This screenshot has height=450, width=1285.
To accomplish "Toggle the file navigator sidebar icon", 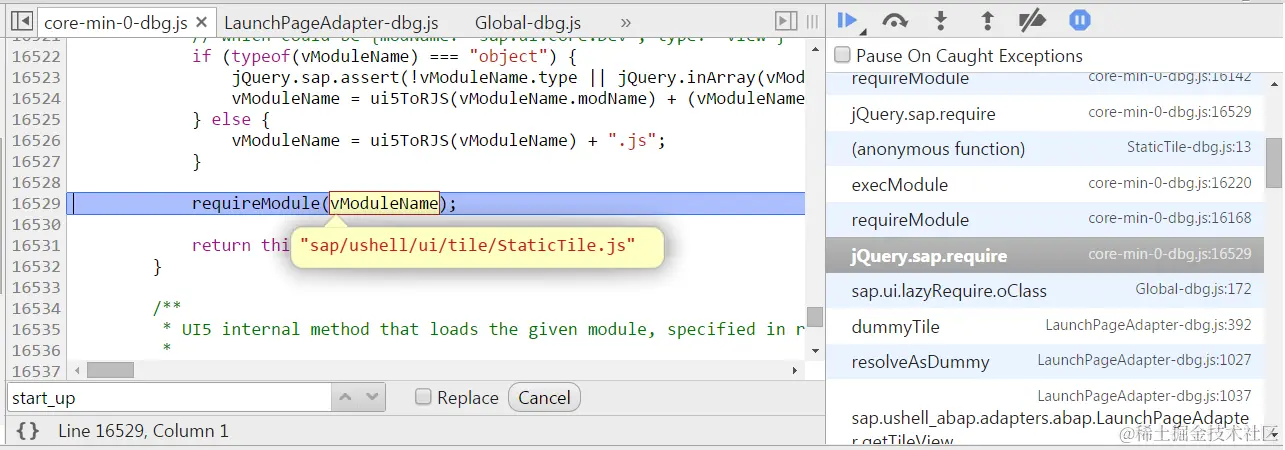I will tap(20, 21).
